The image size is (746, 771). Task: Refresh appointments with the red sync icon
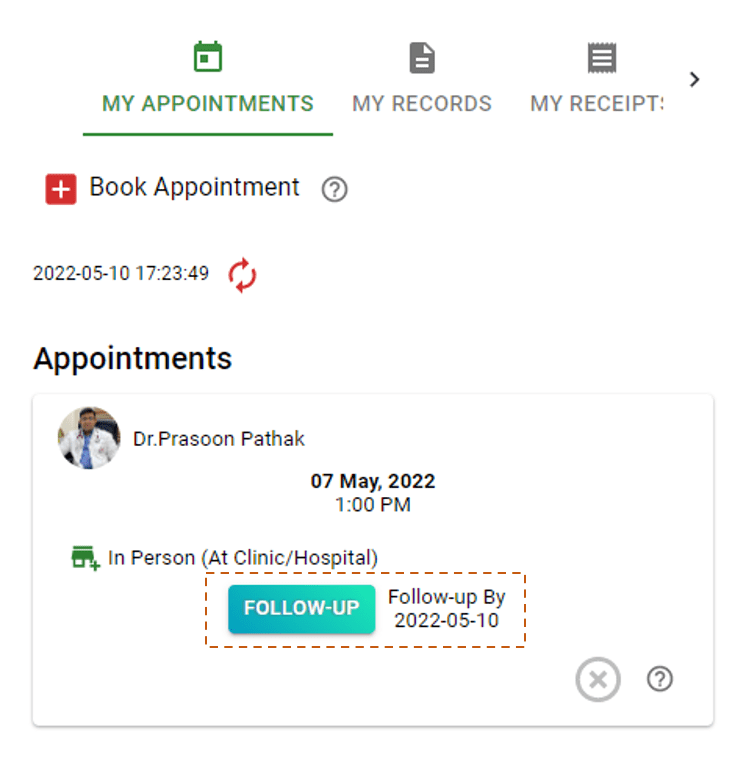click(242, 274)
